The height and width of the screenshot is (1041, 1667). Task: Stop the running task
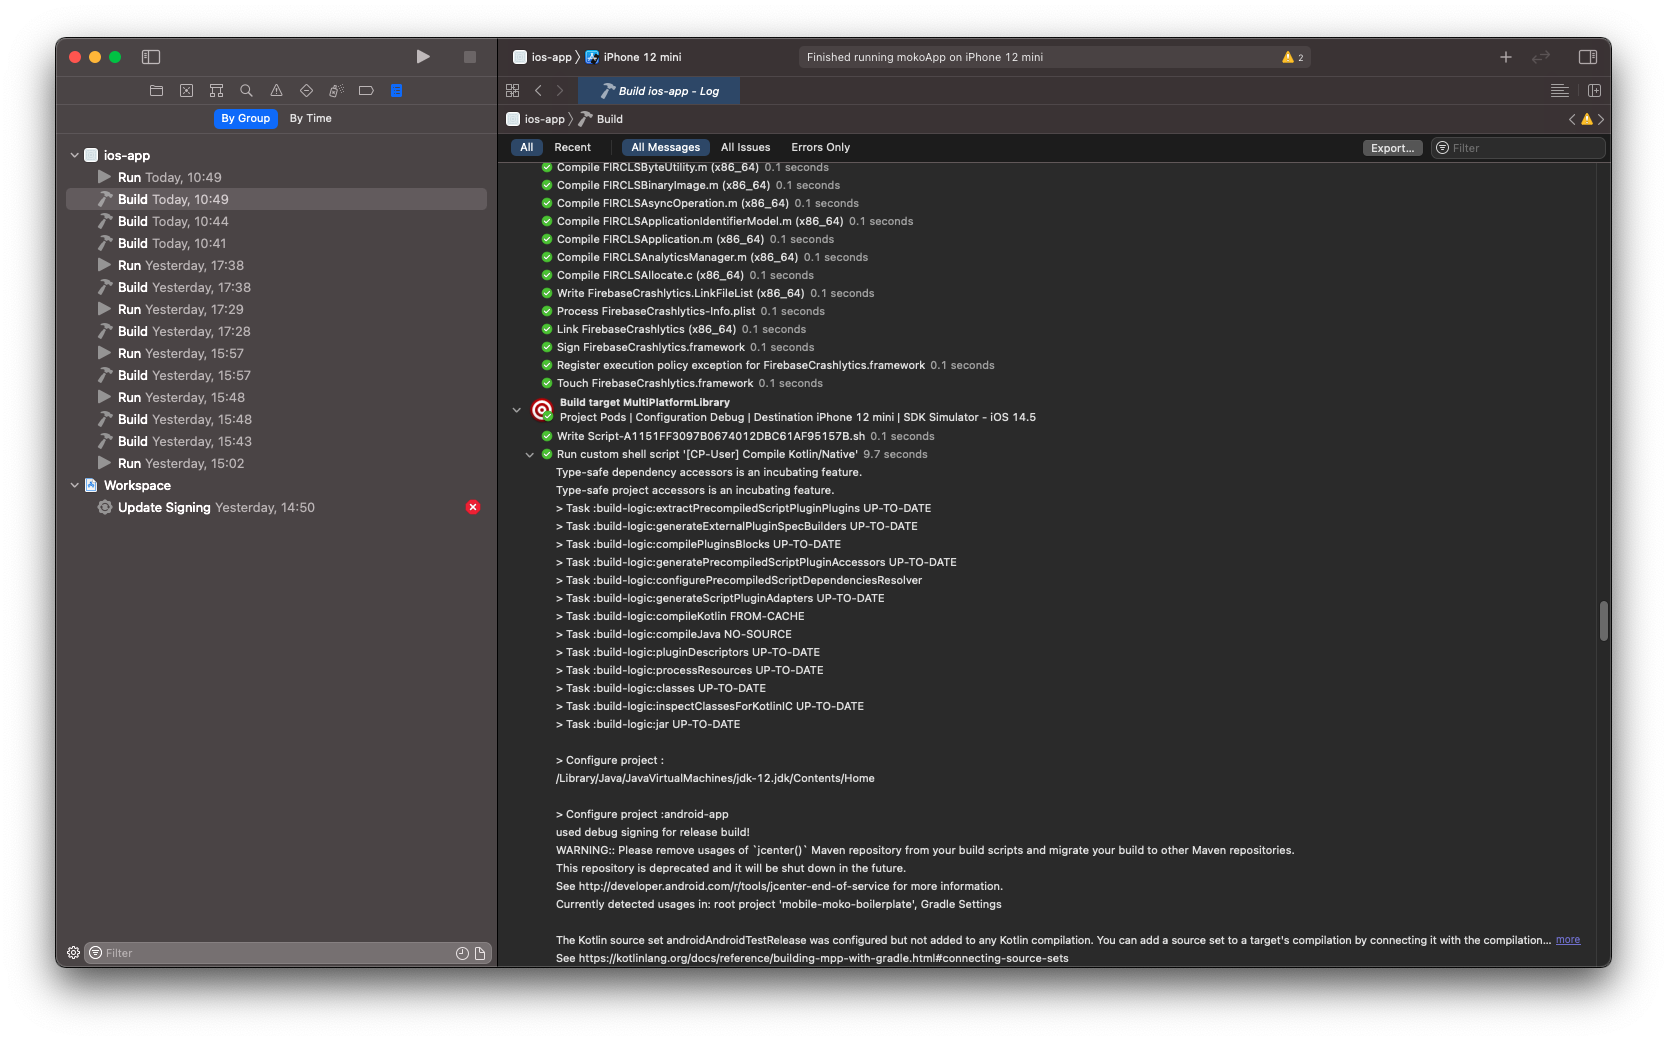pos(470,57)
